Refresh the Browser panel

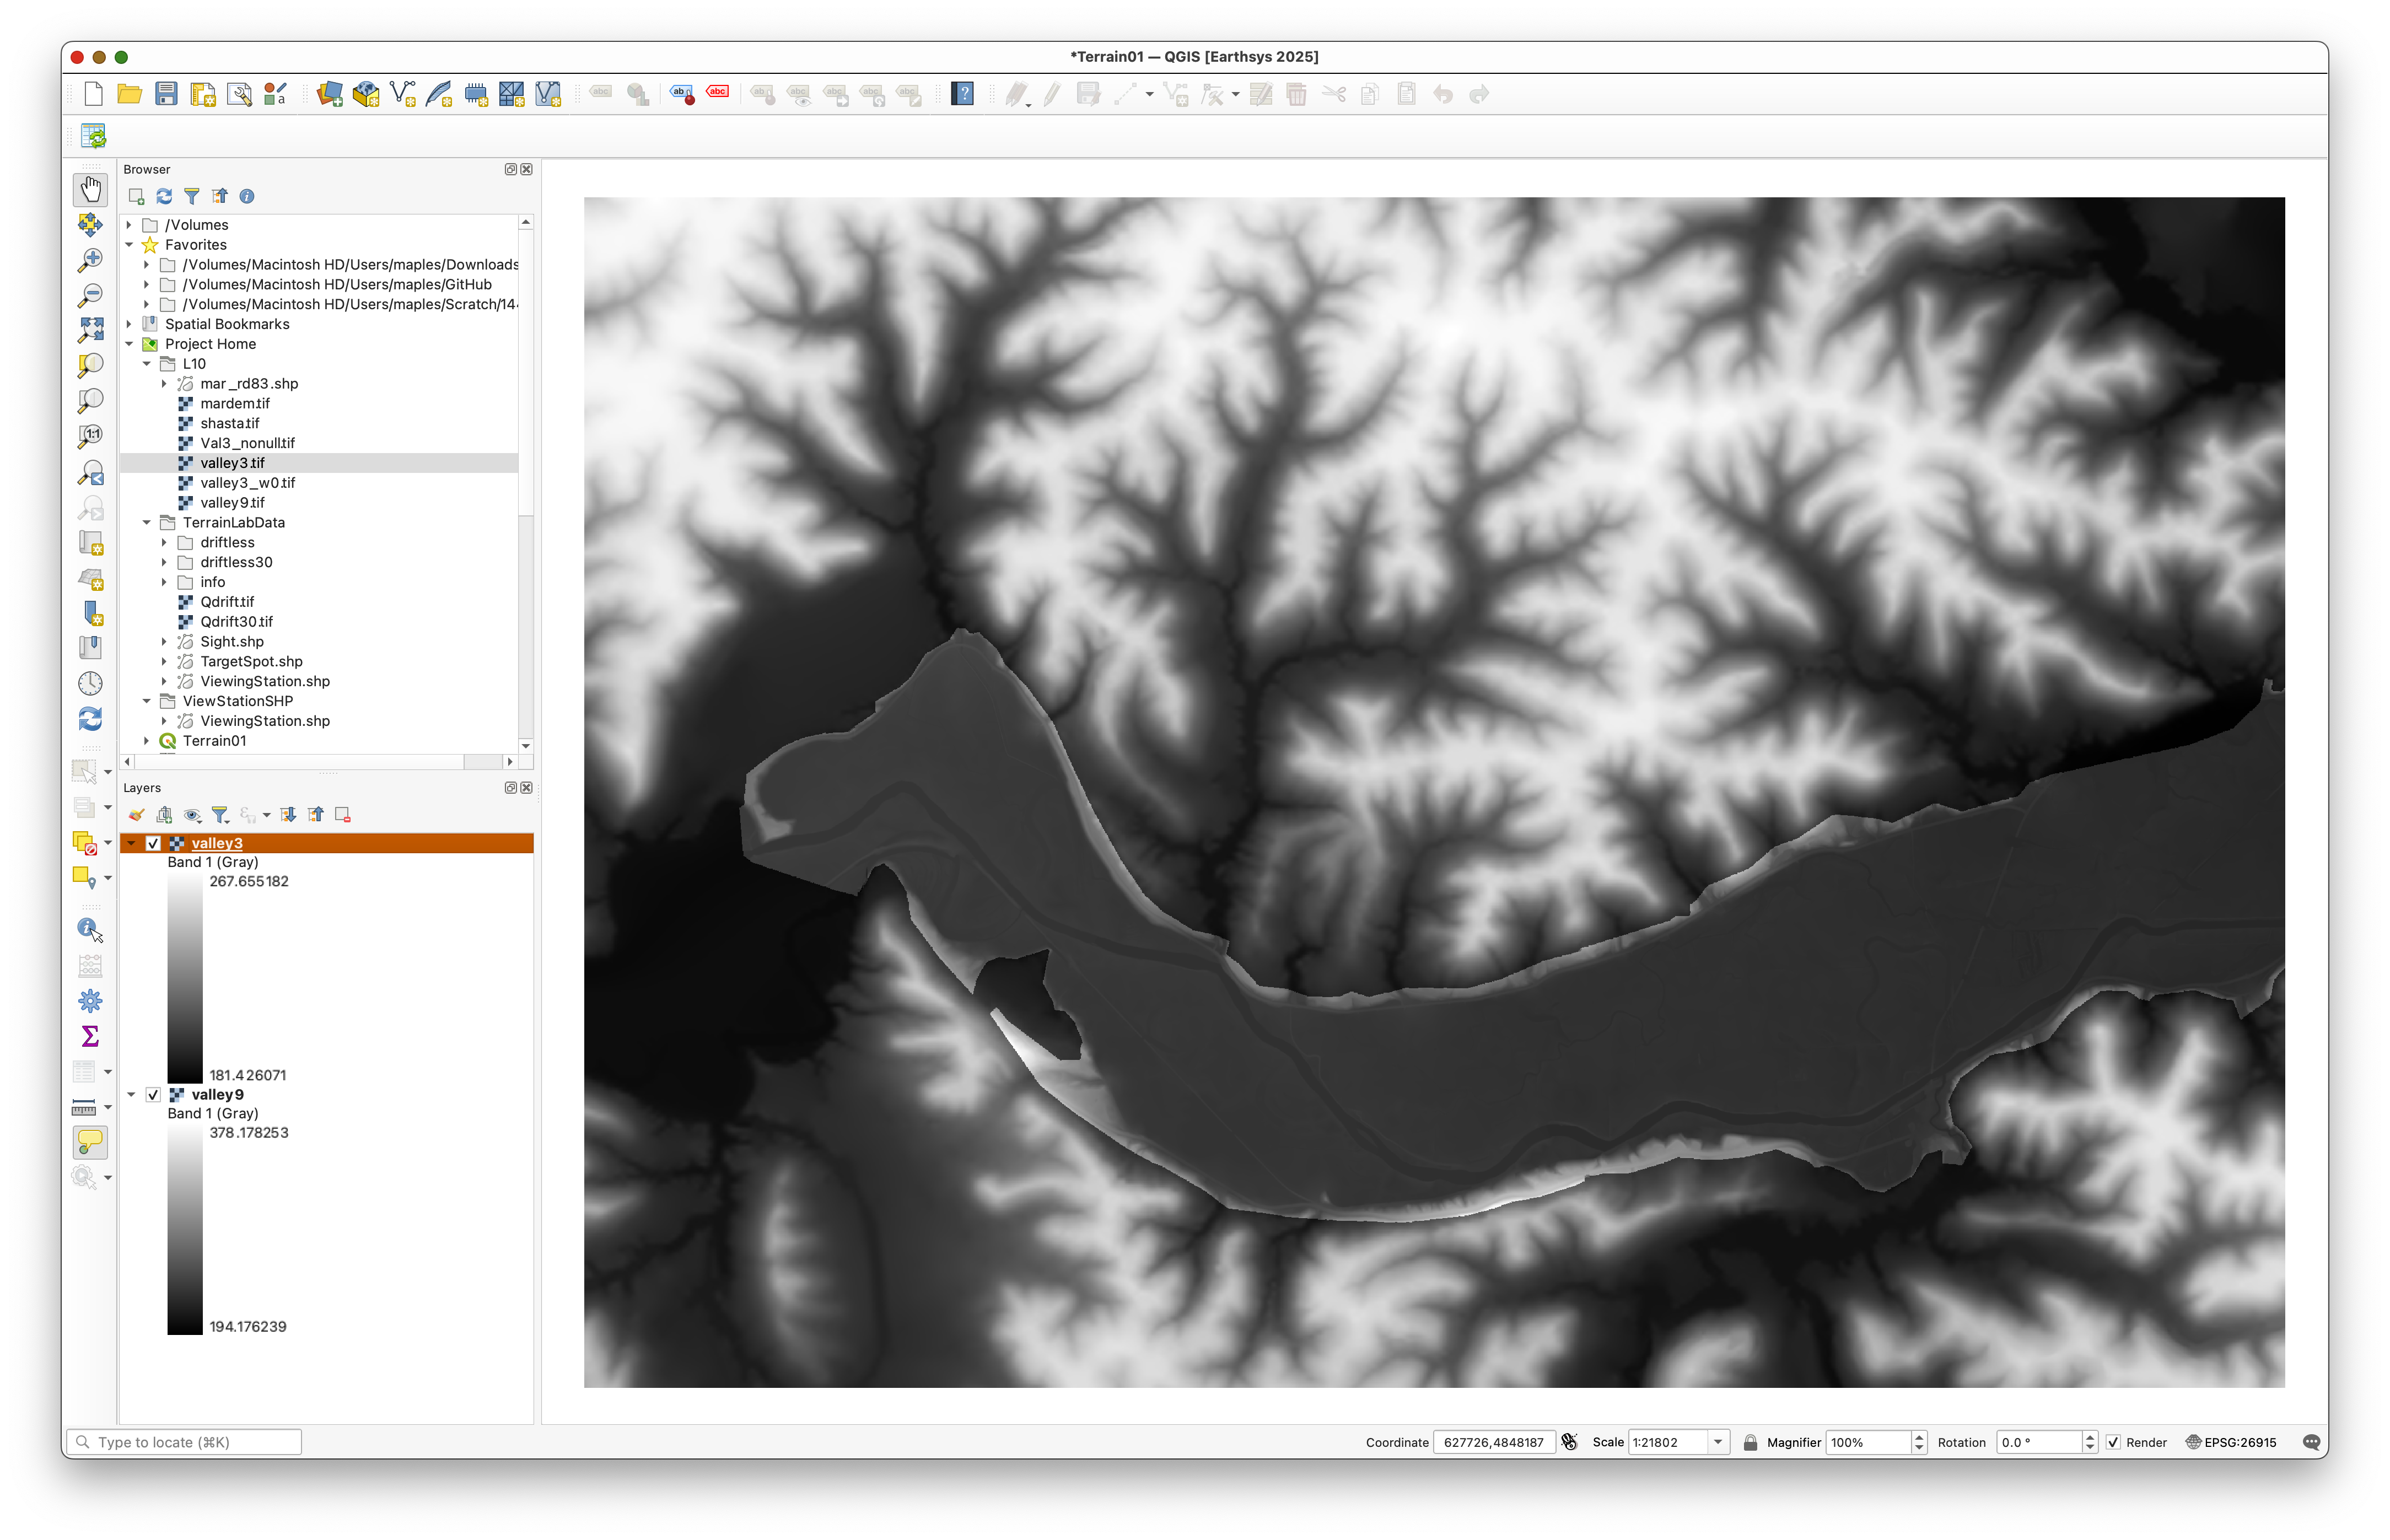pyautogui.click(x=164, y=196)
